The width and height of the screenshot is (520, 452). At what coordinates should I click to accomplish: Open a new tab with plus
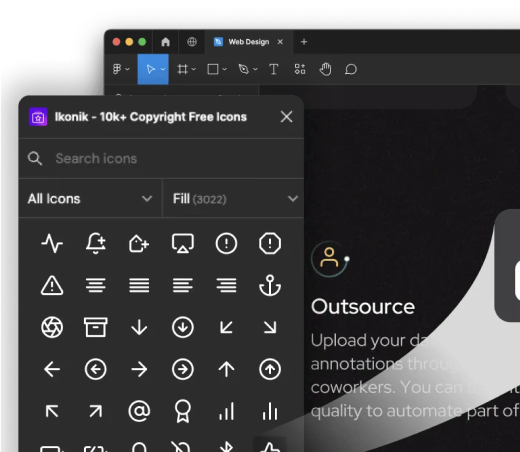coord(304,42)
